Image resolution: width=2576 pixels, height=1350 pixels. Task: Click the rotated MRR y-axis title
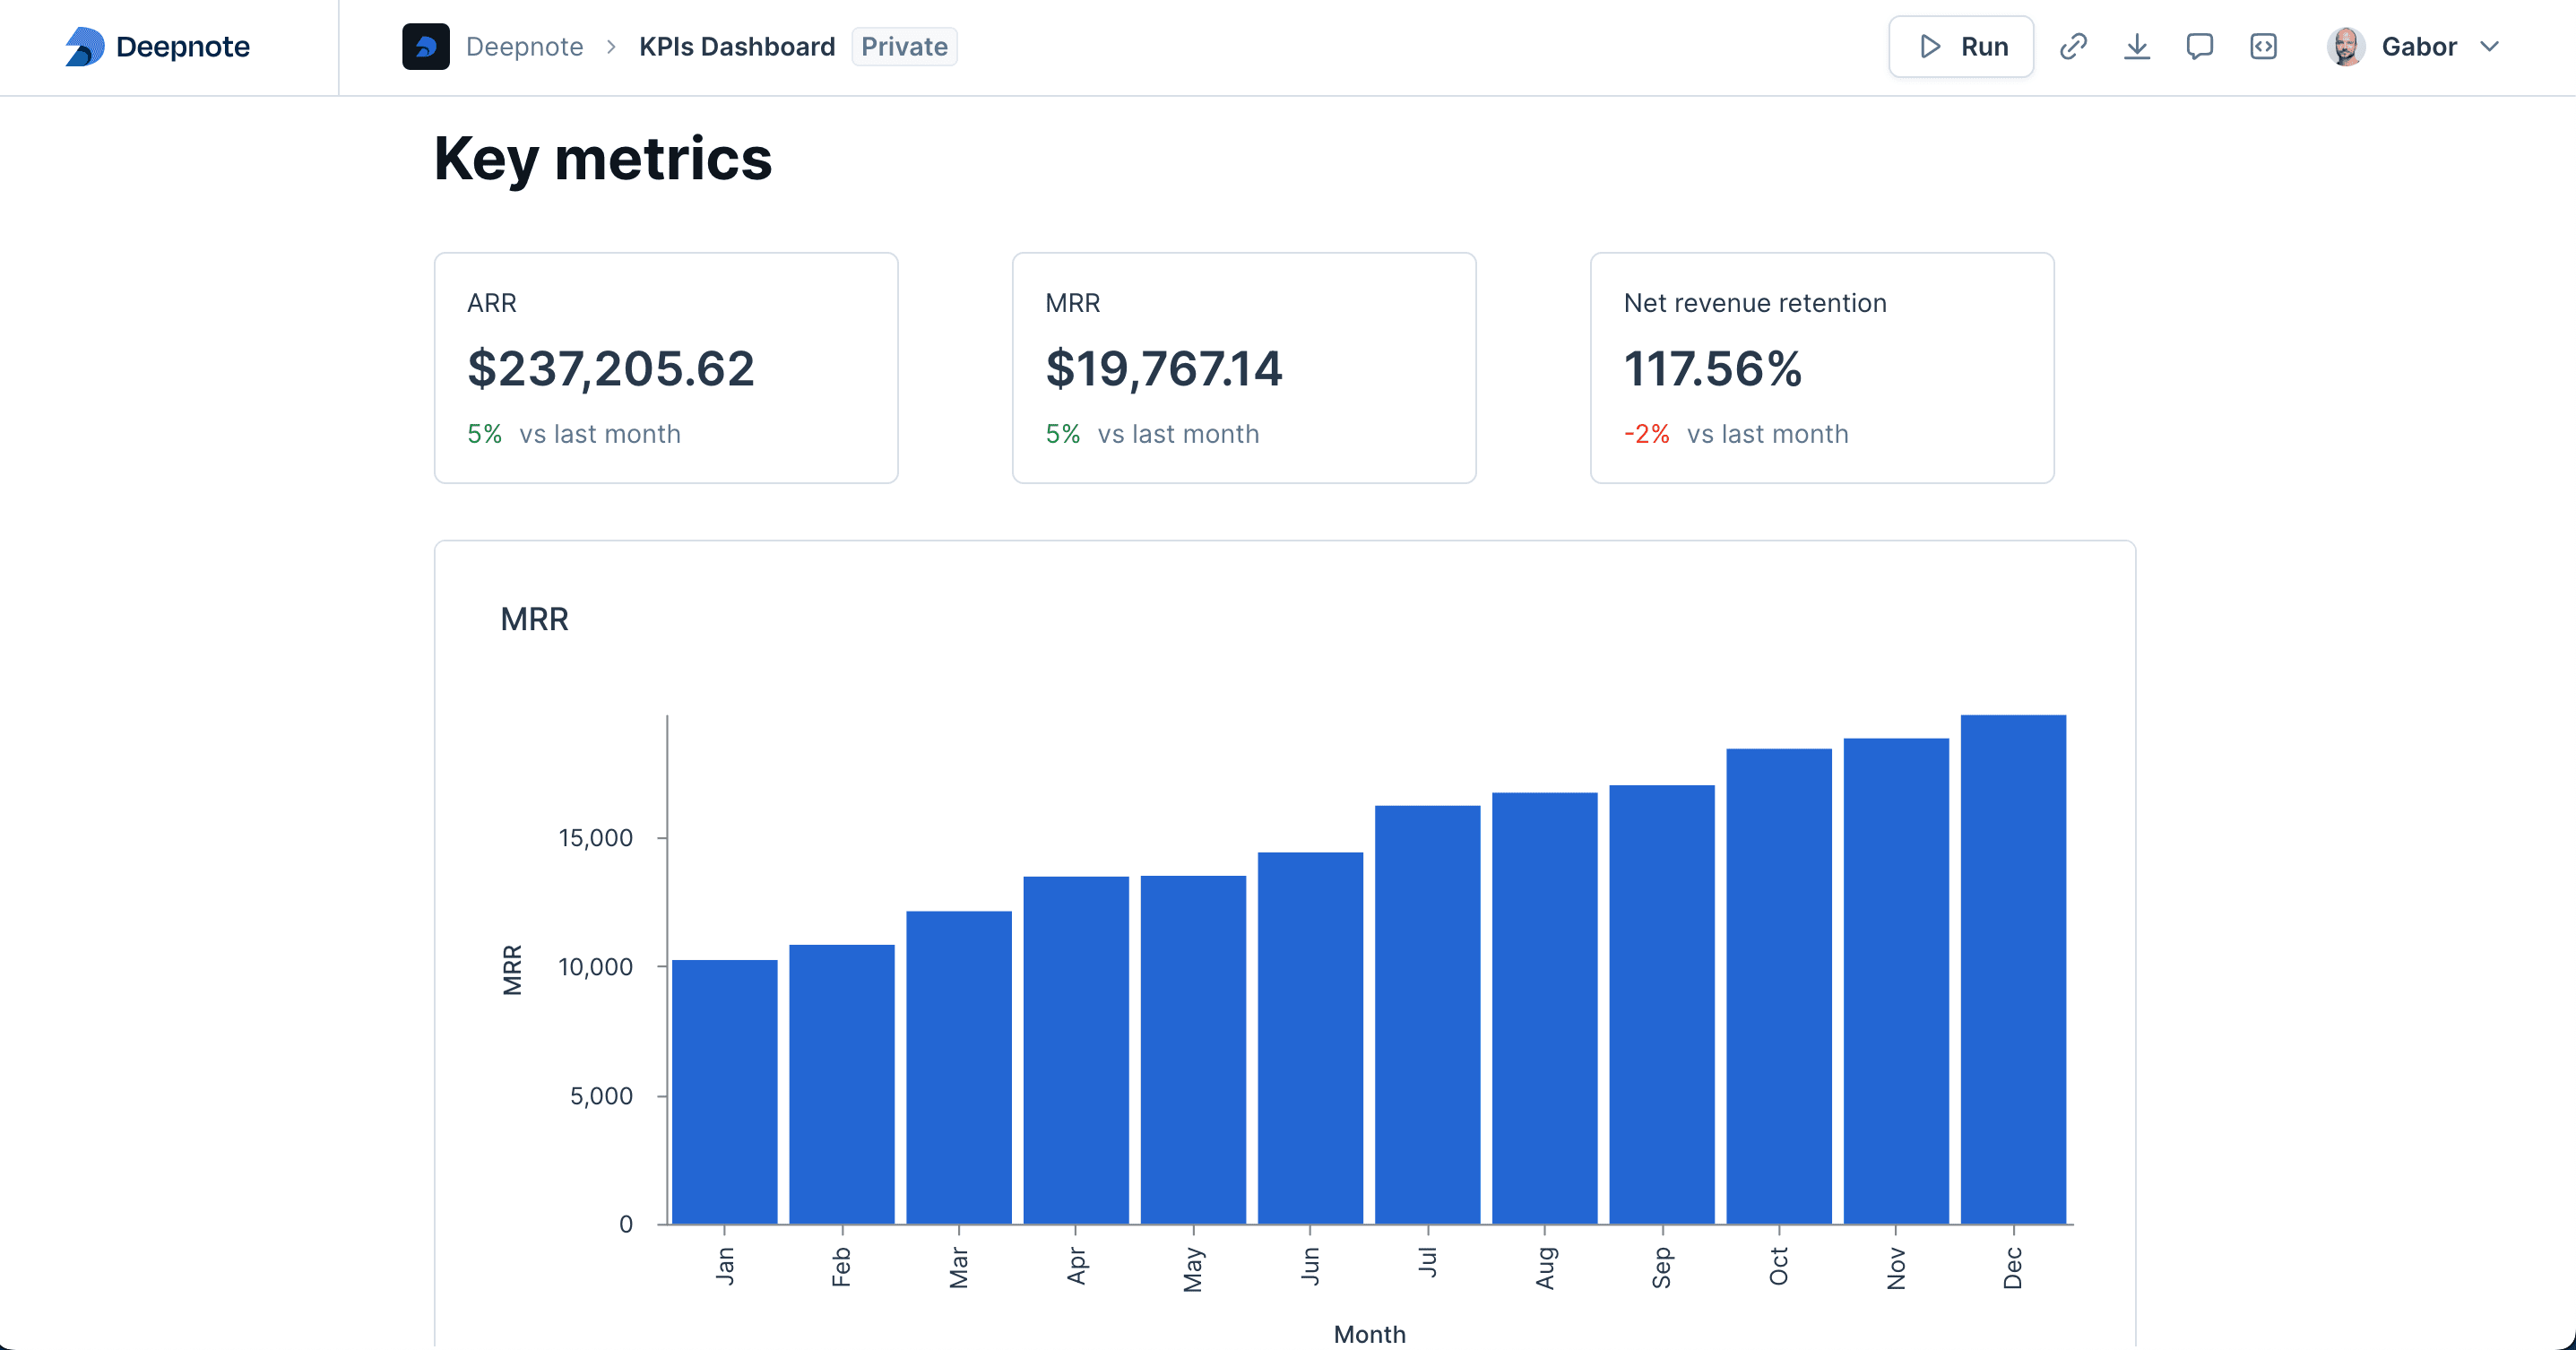[512, 970]
